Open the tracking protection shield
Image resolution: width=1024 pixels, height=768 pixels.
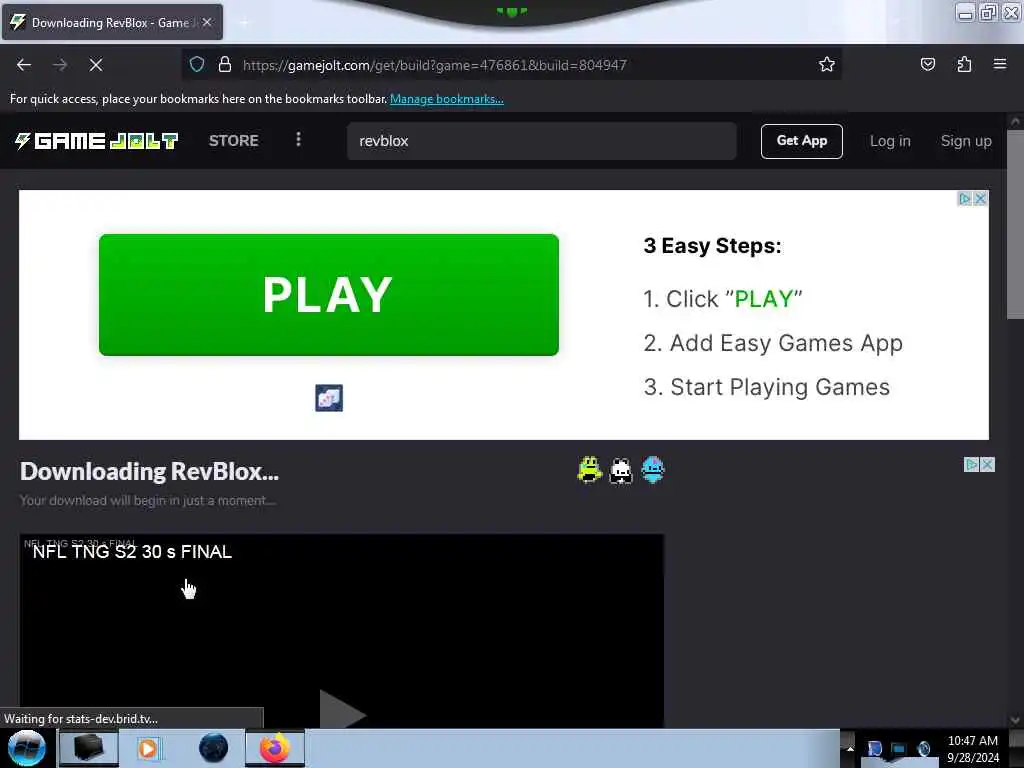tap(197, 64)
